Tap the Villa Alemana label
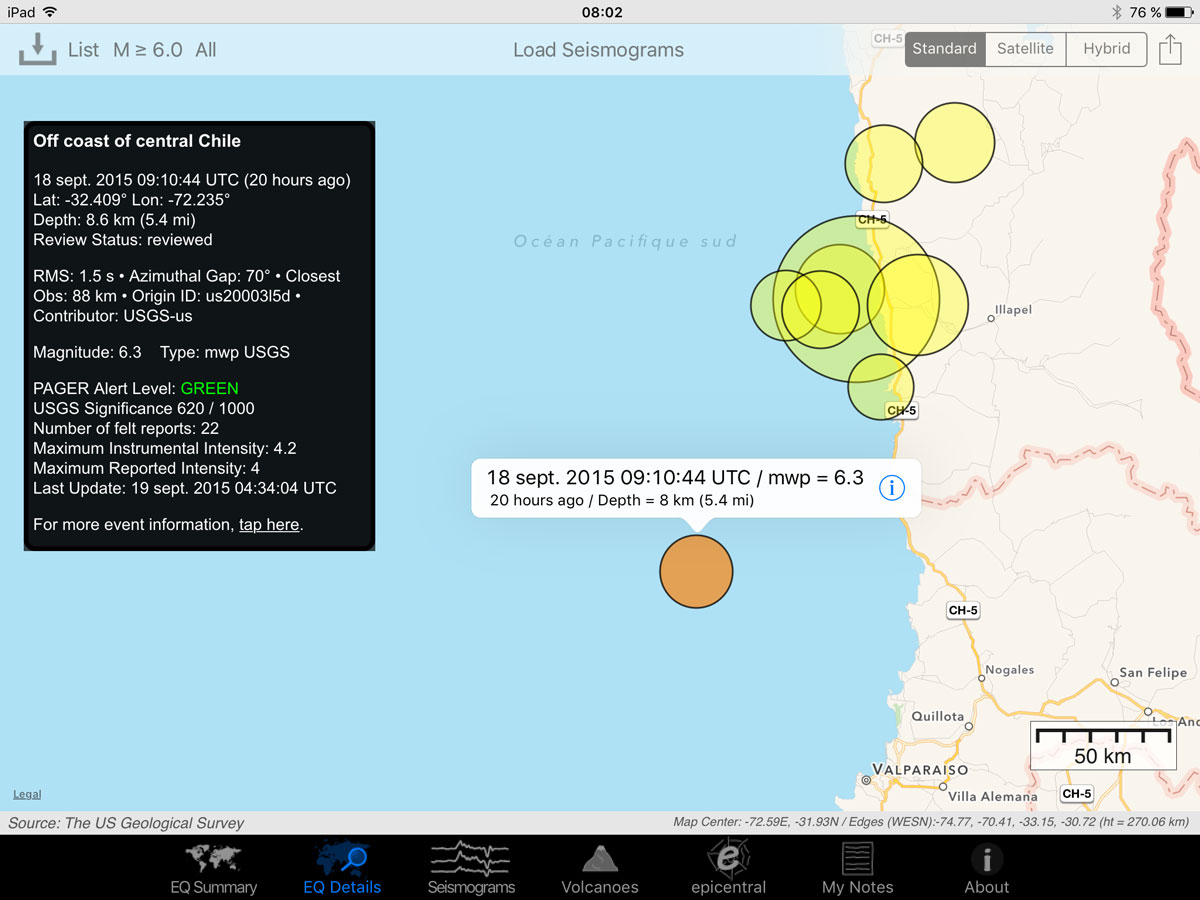 pos(992,796)
